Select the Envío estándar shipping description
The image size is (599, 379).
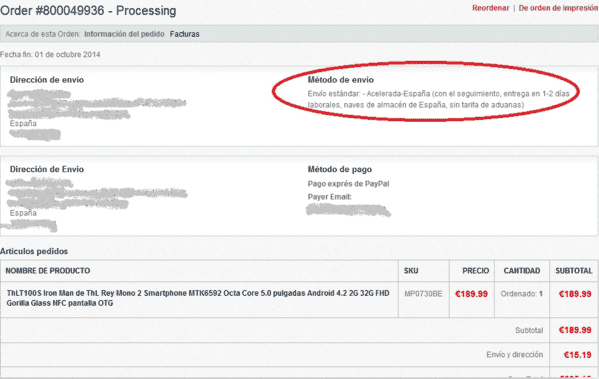438,99
